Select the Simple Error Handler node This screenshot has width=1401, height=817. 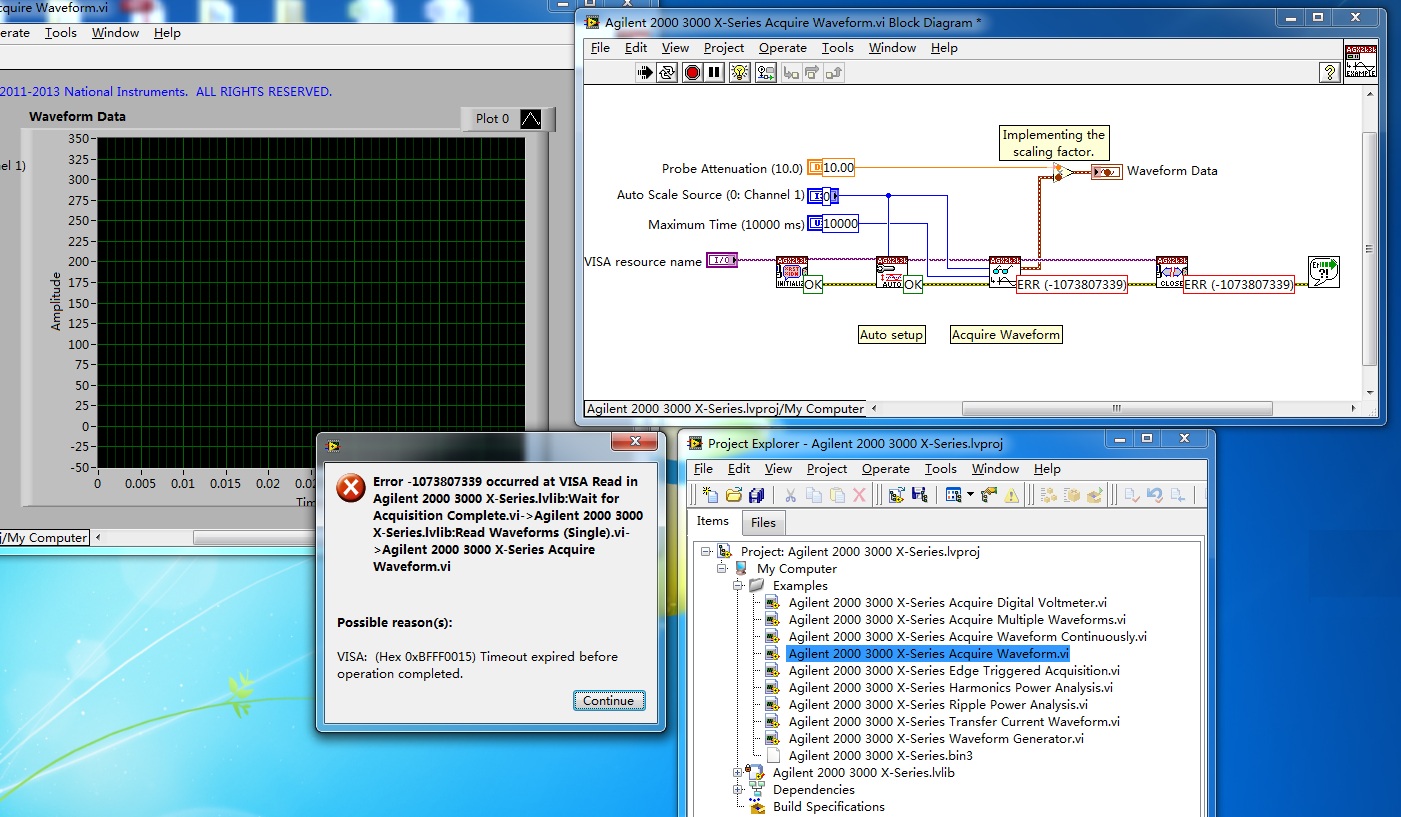1324,272
